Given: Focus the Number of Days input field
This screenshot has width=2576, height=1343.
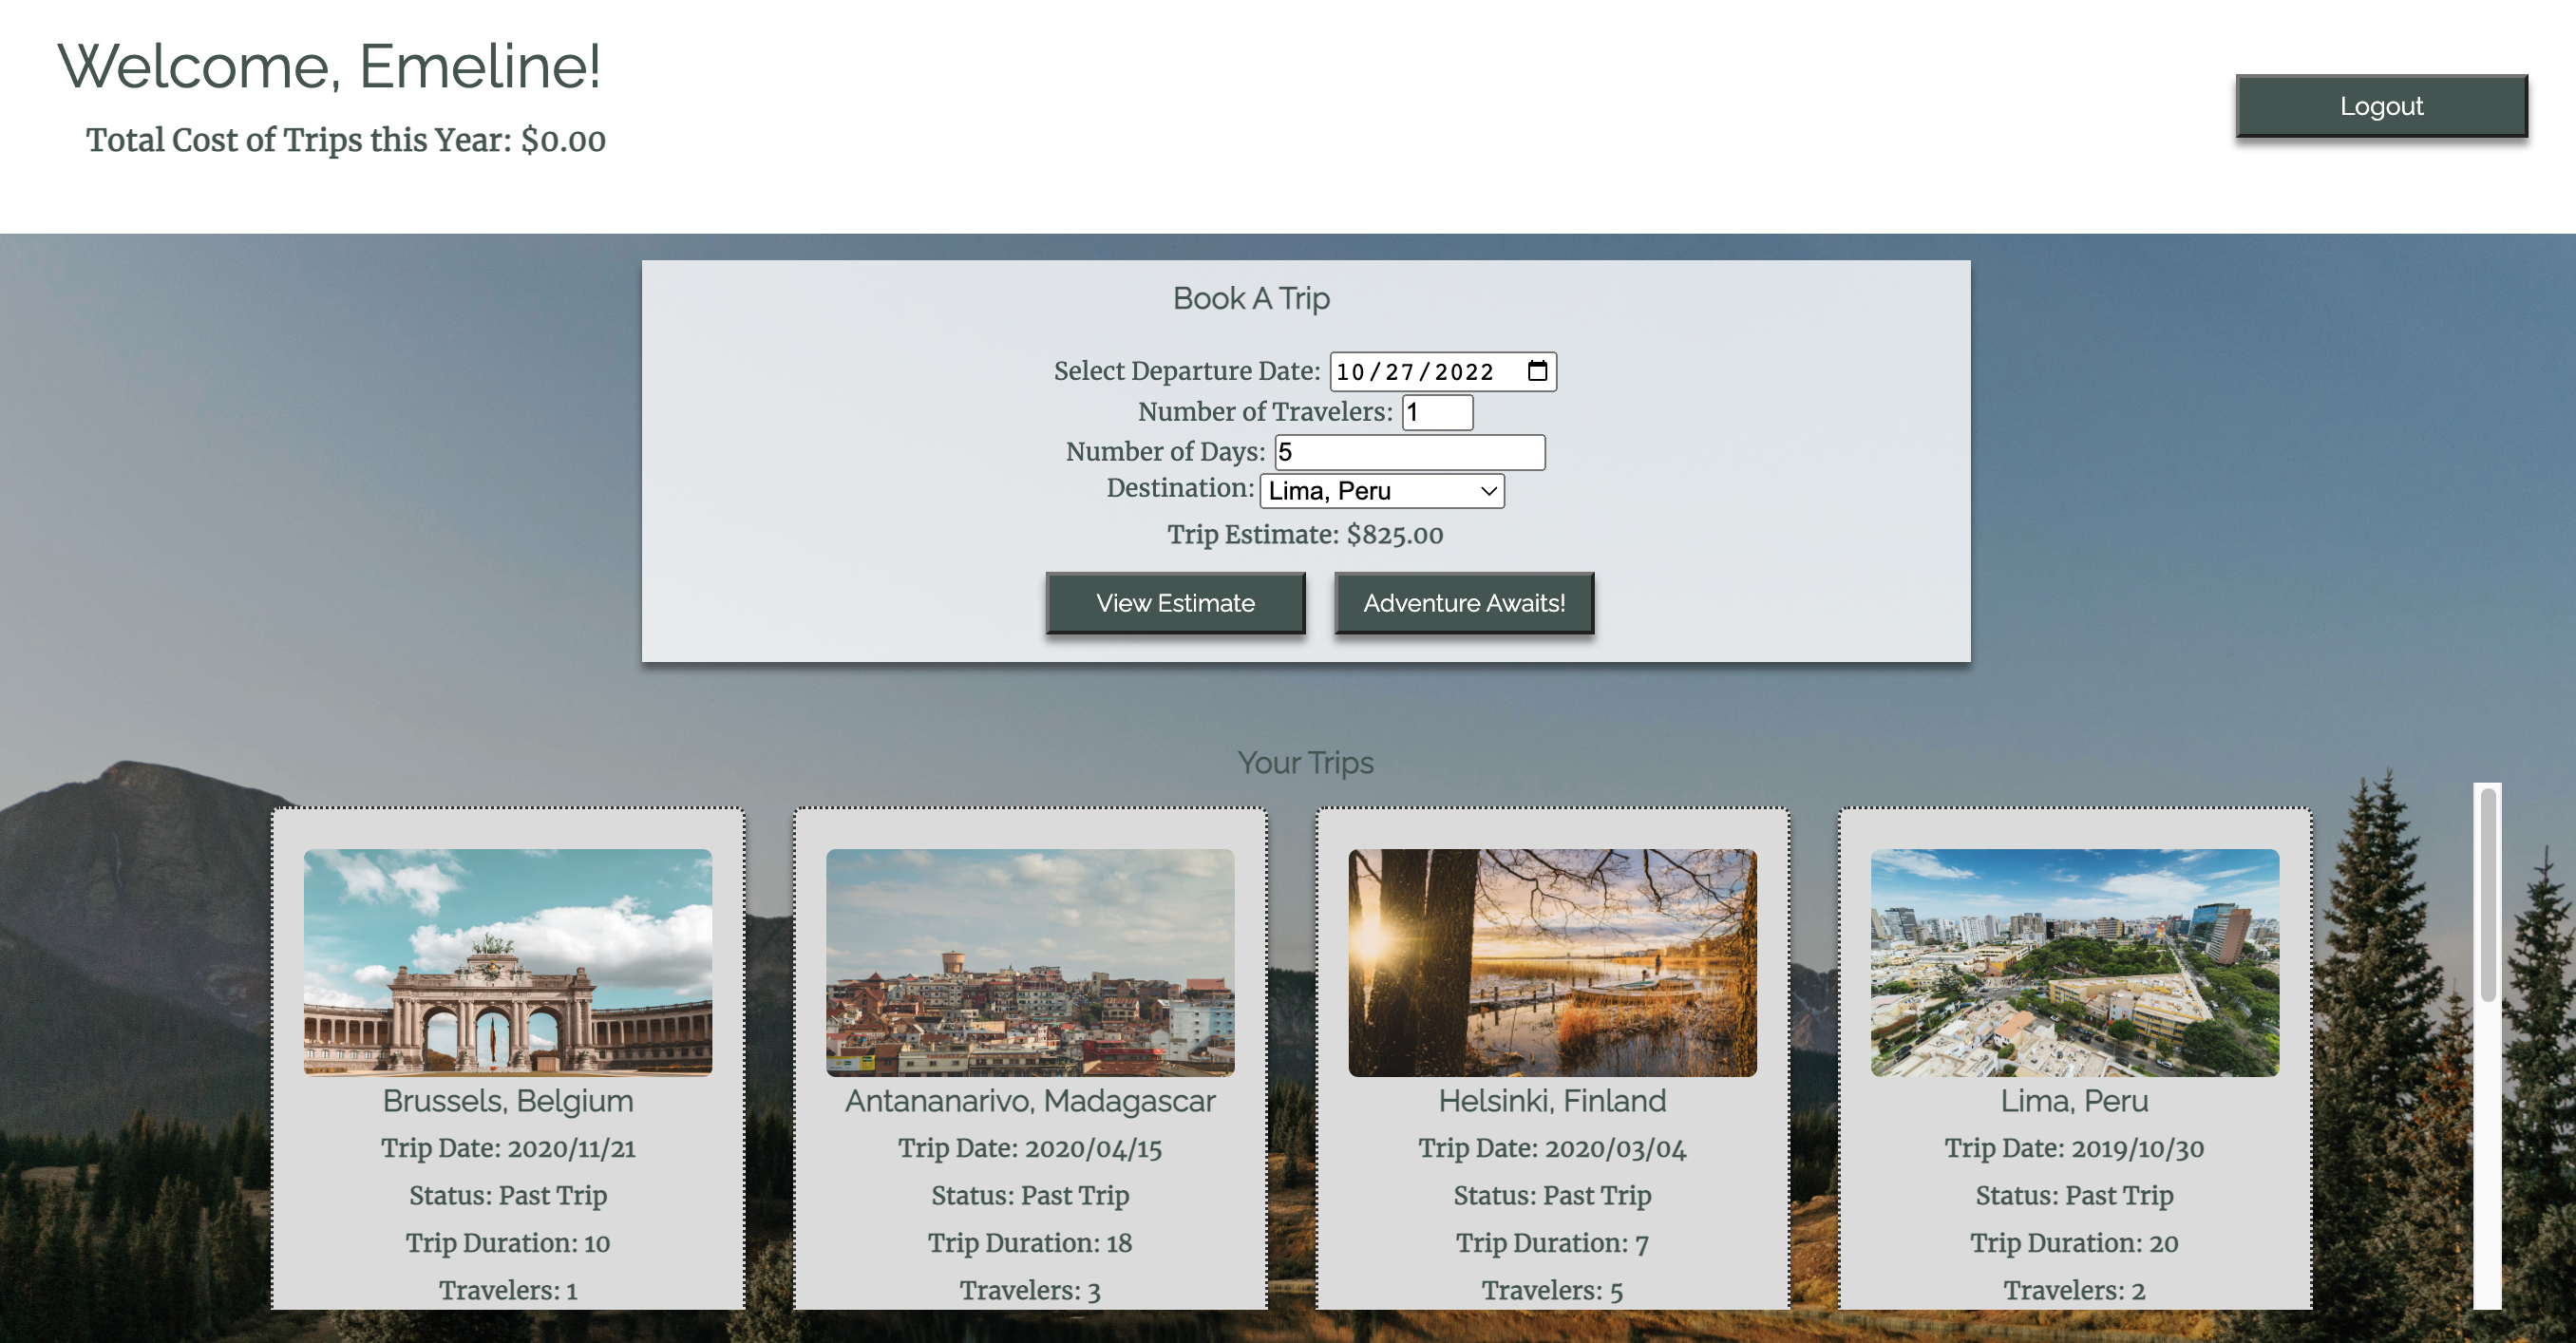Looking at the screenshot, I should coord(1410,452).
